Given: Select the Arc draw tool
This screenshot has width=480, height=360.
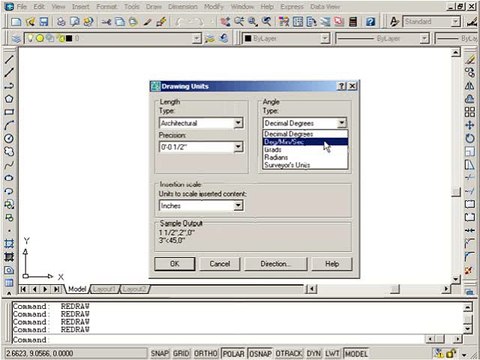Looking at the screenshot, I should 9,125.
